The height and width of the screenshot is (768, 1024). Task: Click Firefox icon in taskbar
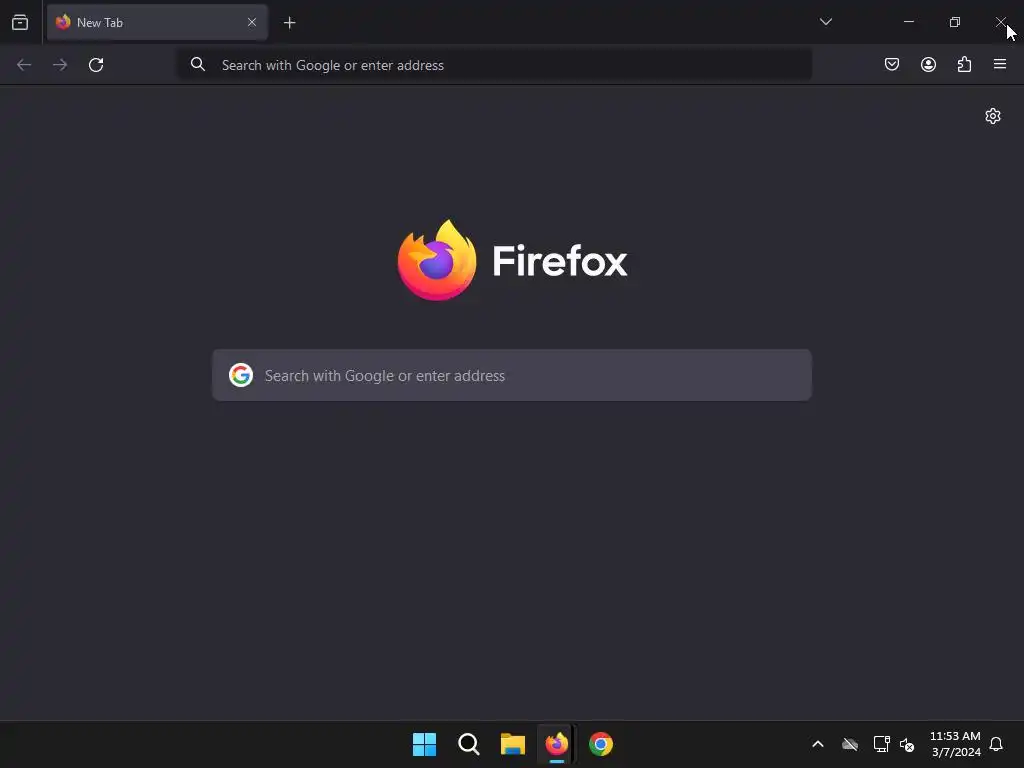click(556, 744)
